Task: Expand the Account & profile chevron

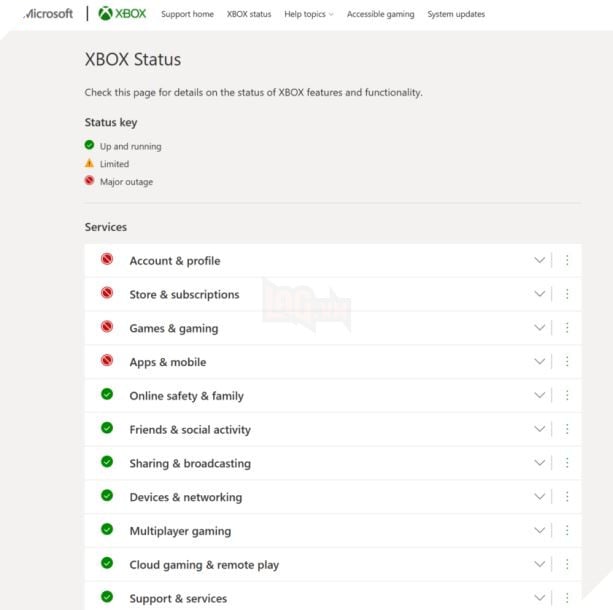Action: coord(540,260)
